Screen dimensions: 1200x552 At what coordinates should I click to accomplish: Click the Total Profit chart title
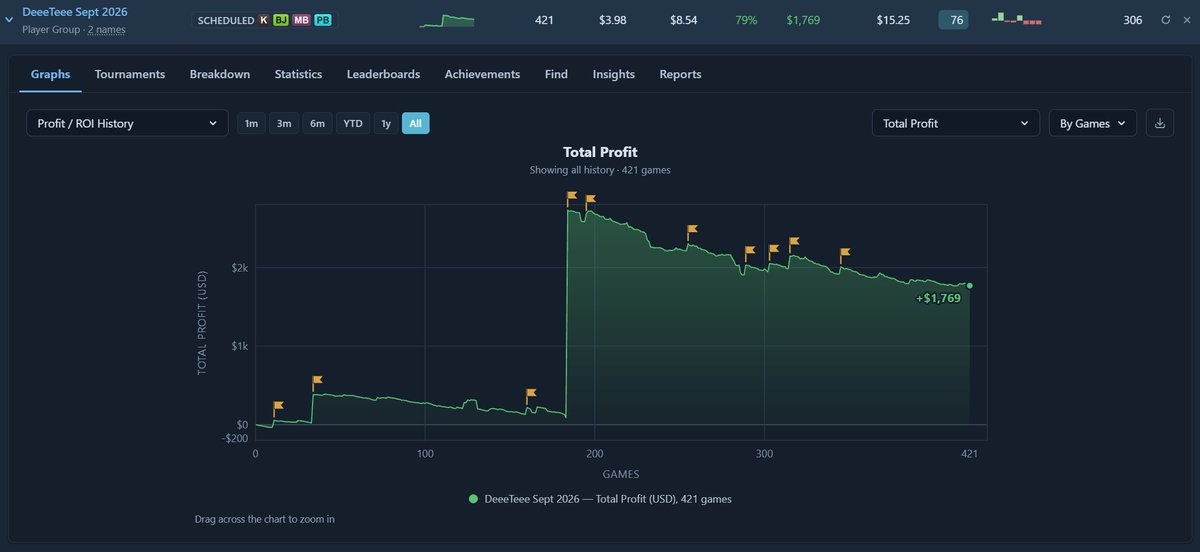click(x=600, y=152)
